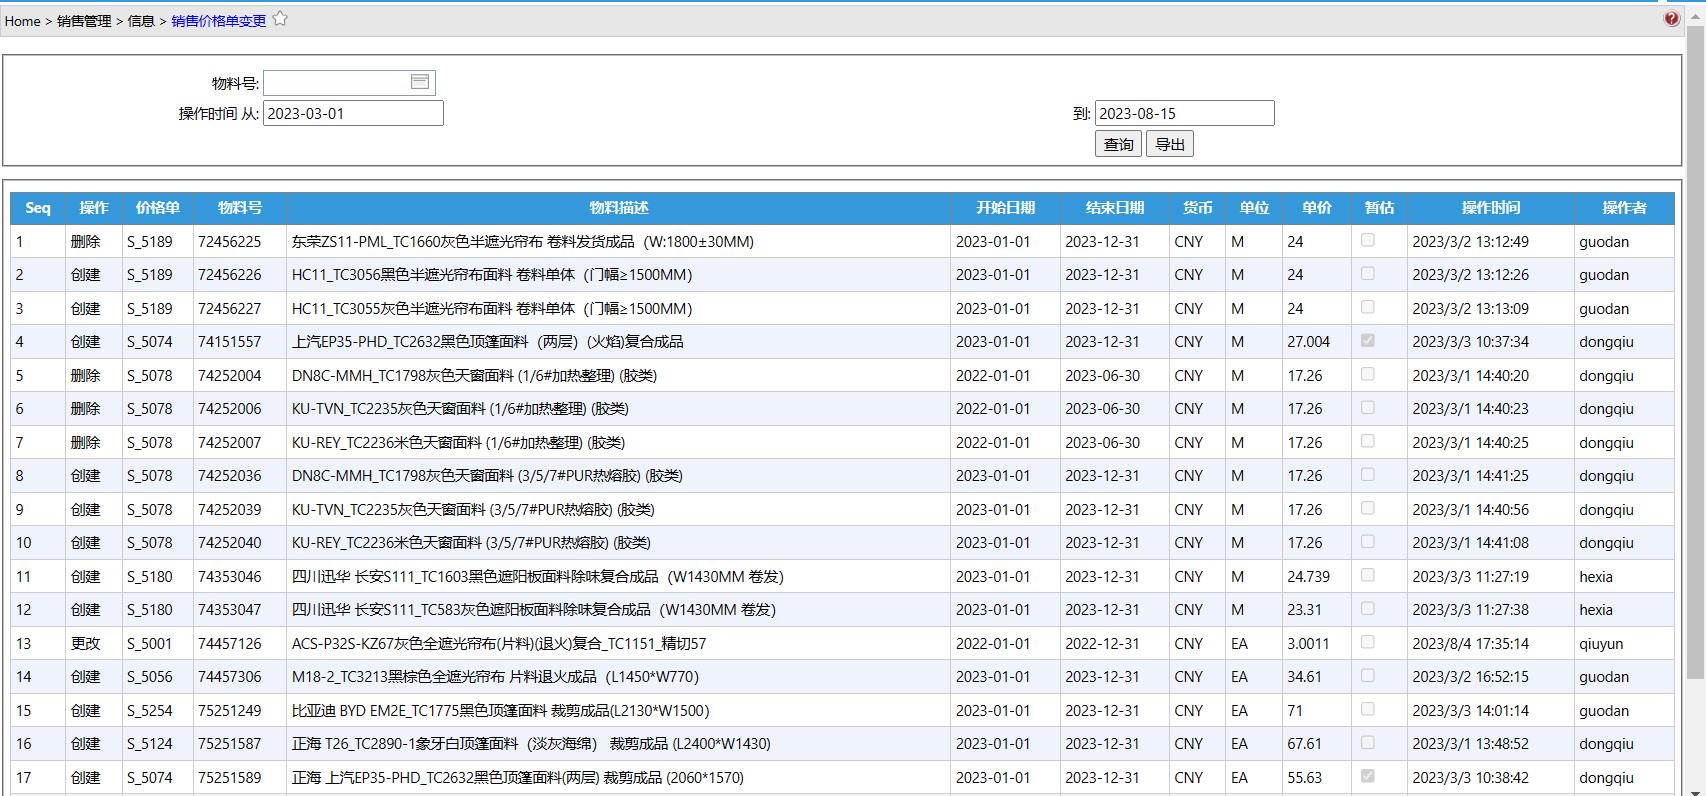Click the 导出 button
This screenshot has height=796, width=1706.
(x=1169, y=144)
